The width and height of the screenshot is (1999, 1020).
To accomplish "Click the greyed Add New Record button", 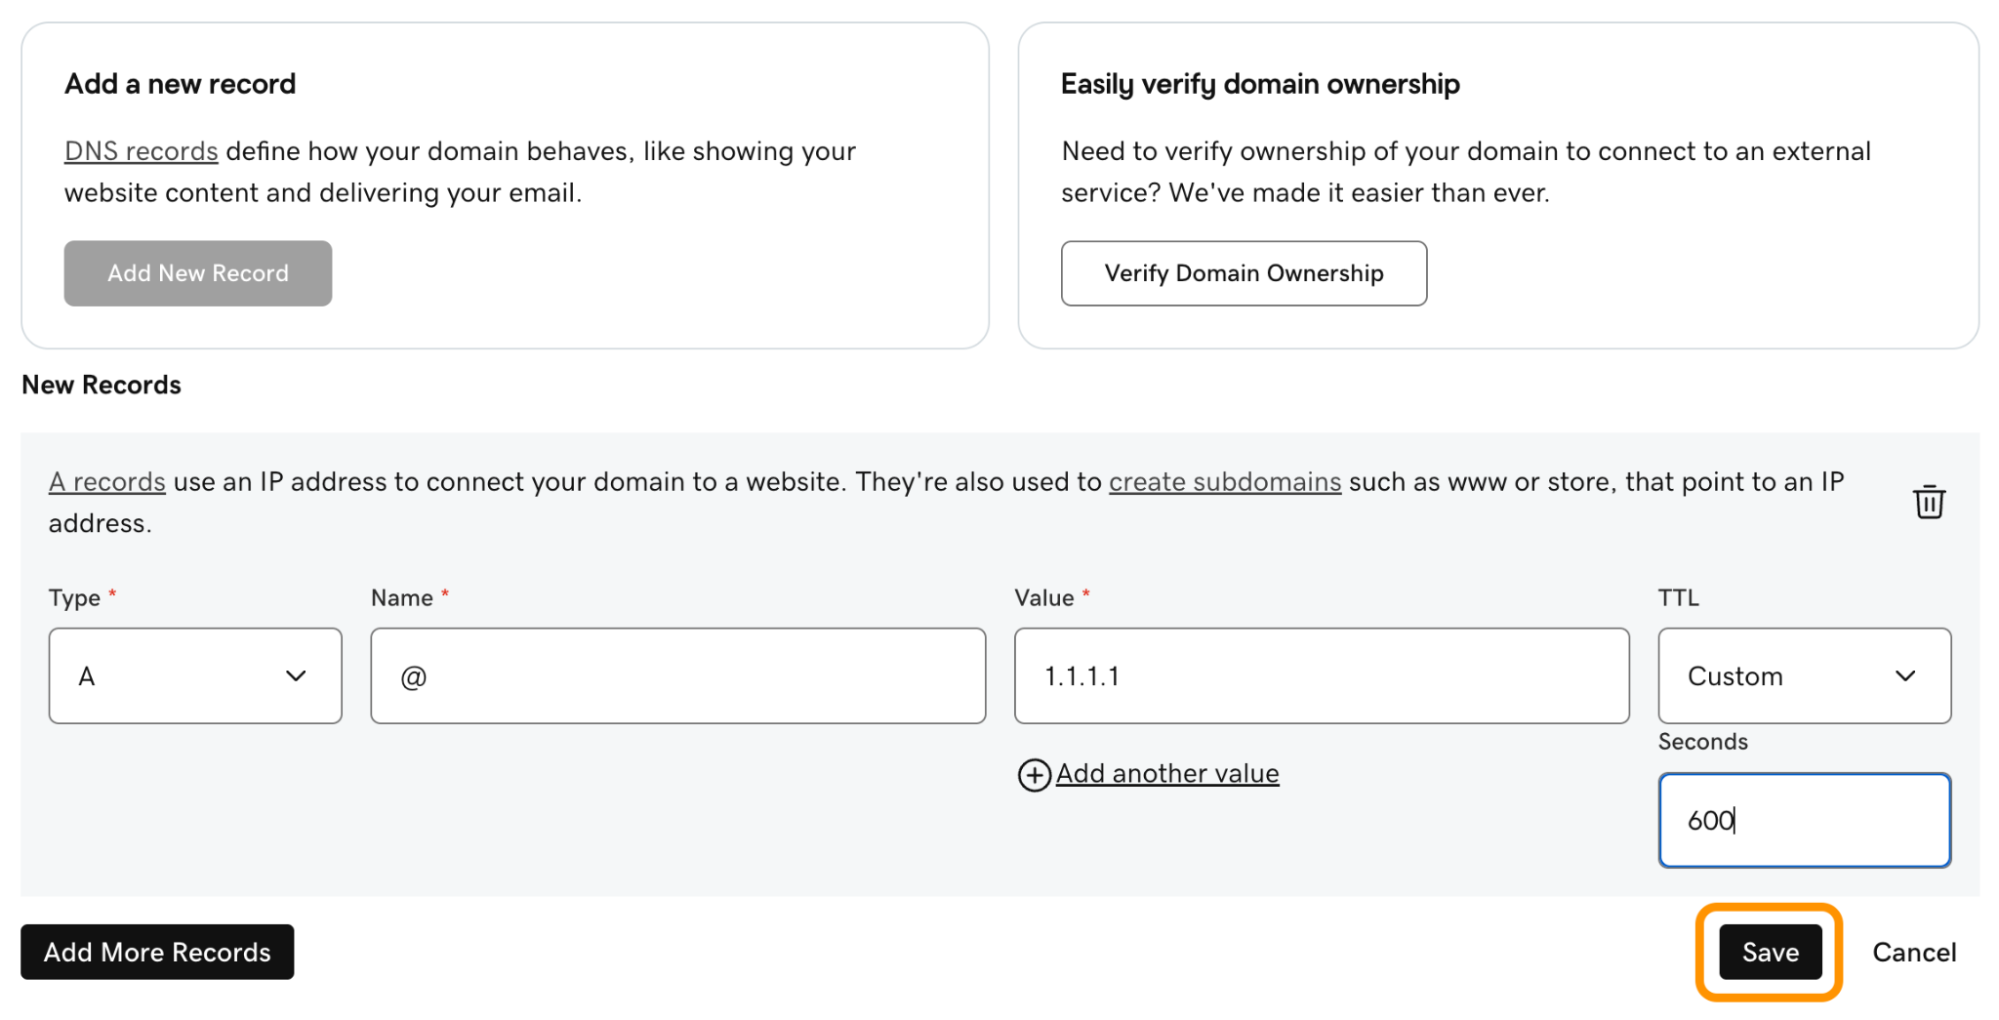I will pyautogui.click(x=198, y=273).
